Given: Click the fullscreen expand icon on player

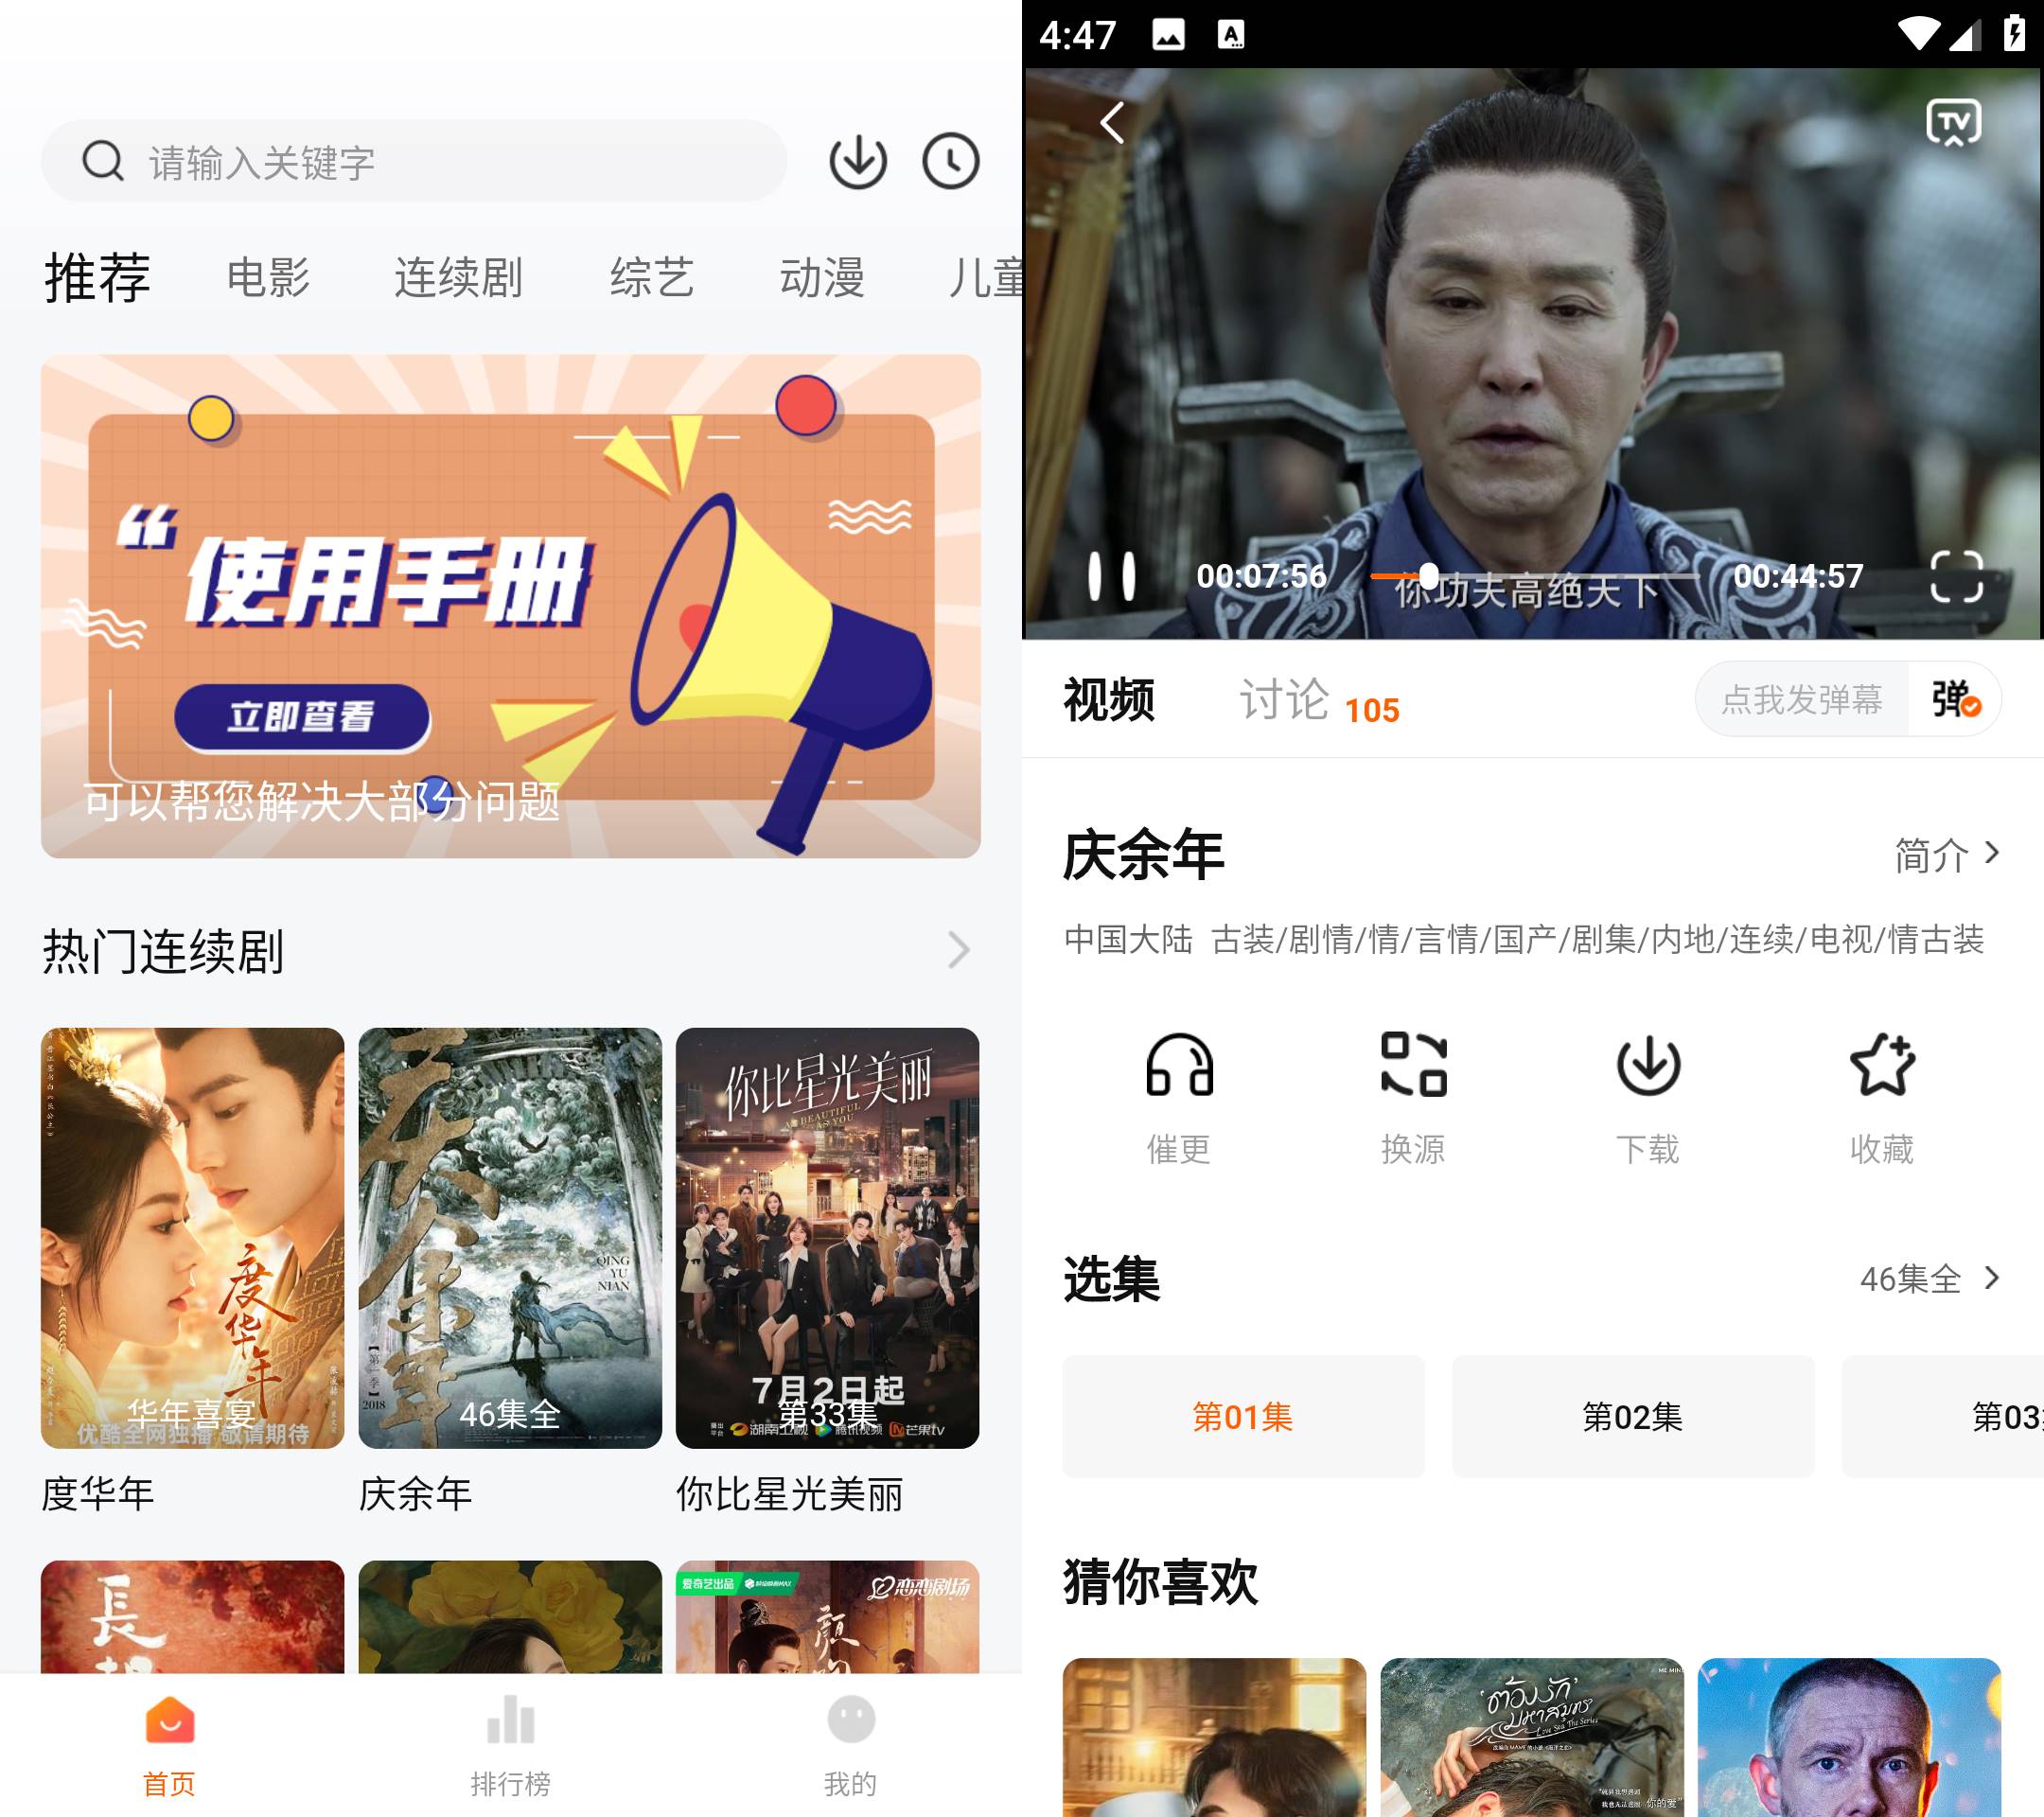Looking at the screenshot, I should 1951,577.
